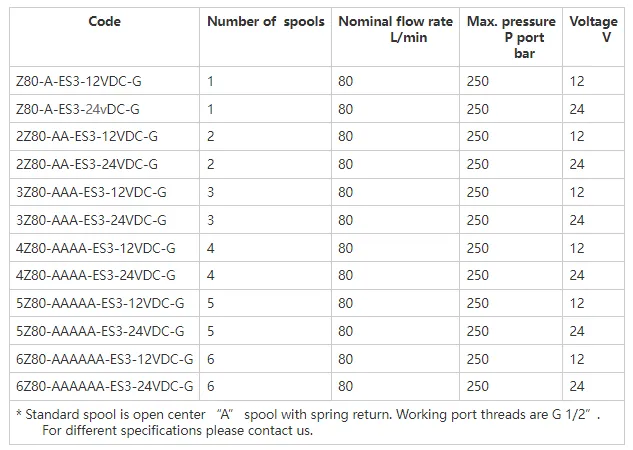The image size is (633, 450).
Task: Click the 4Z80-AAAA-ES3-12VDC-G code cell
Action: click(96, 248)
